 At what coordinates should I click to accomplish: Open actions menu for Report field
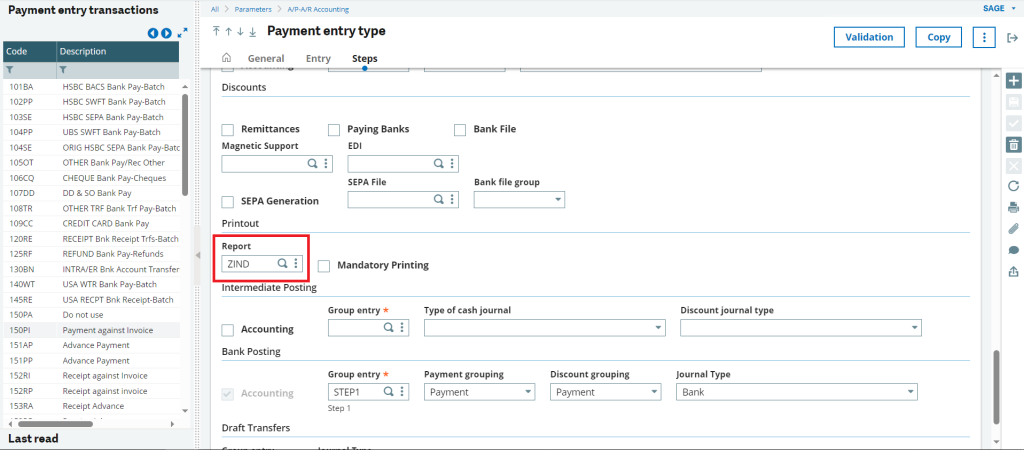coord(296,263)
